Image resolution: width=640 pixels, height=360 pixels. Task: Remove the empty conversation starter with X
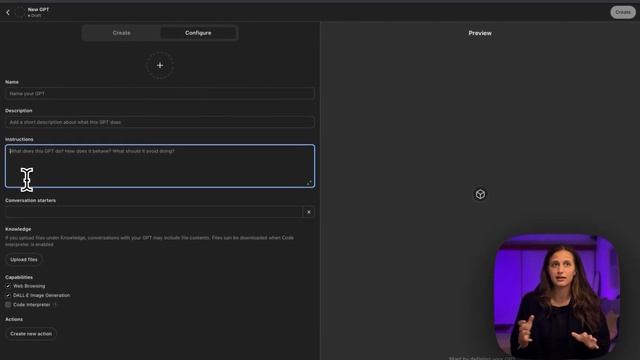(309, 212)
